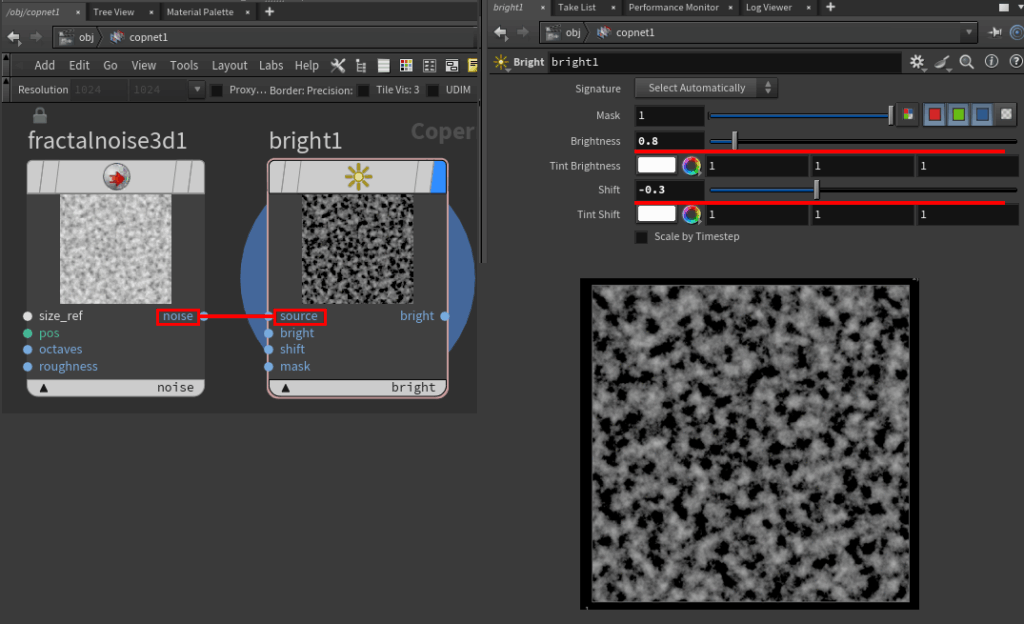Click the Brightness value input field
This screenshot has width=1024, height=624.
[669, 141]
